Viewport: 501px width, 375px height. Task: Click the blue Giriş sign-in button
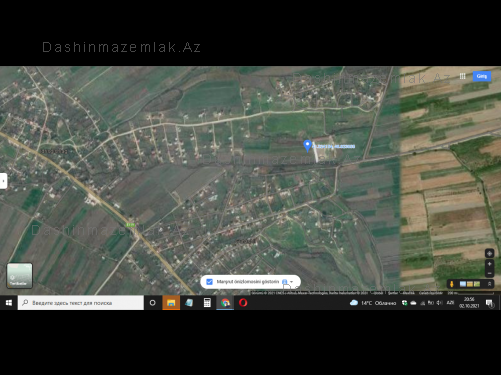click(482, 76)
